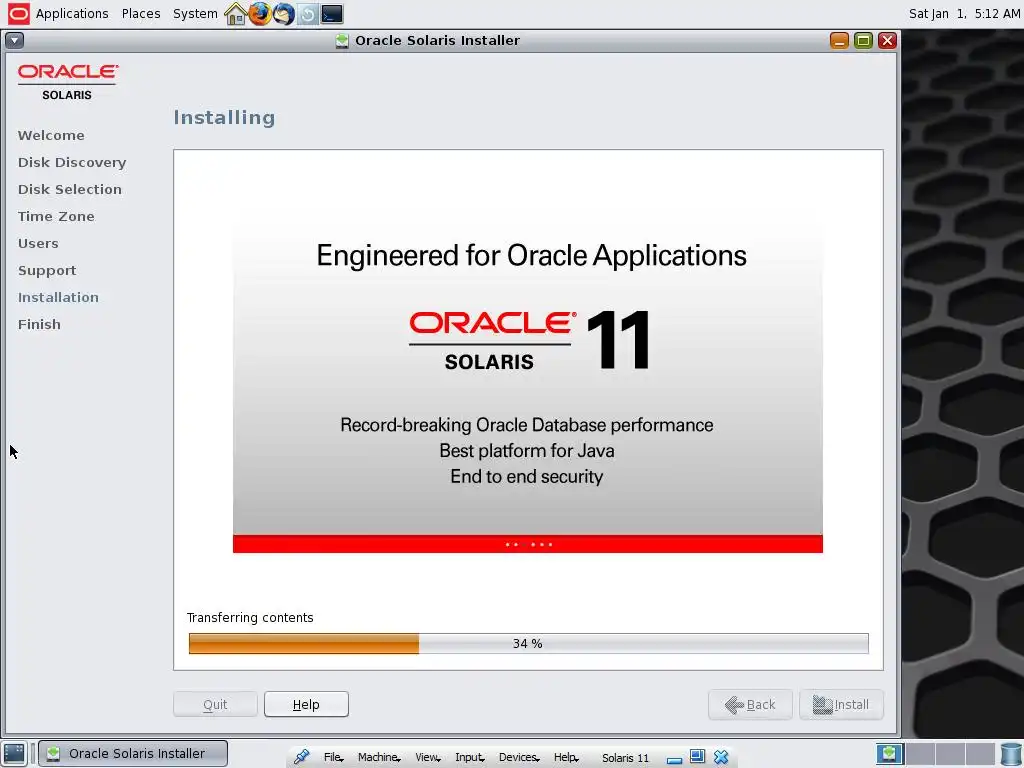Screen dimensions: 1024x768
Task: Select Oracle Solaris Installer taskbar entry
Action: click(x=133, y=754)
